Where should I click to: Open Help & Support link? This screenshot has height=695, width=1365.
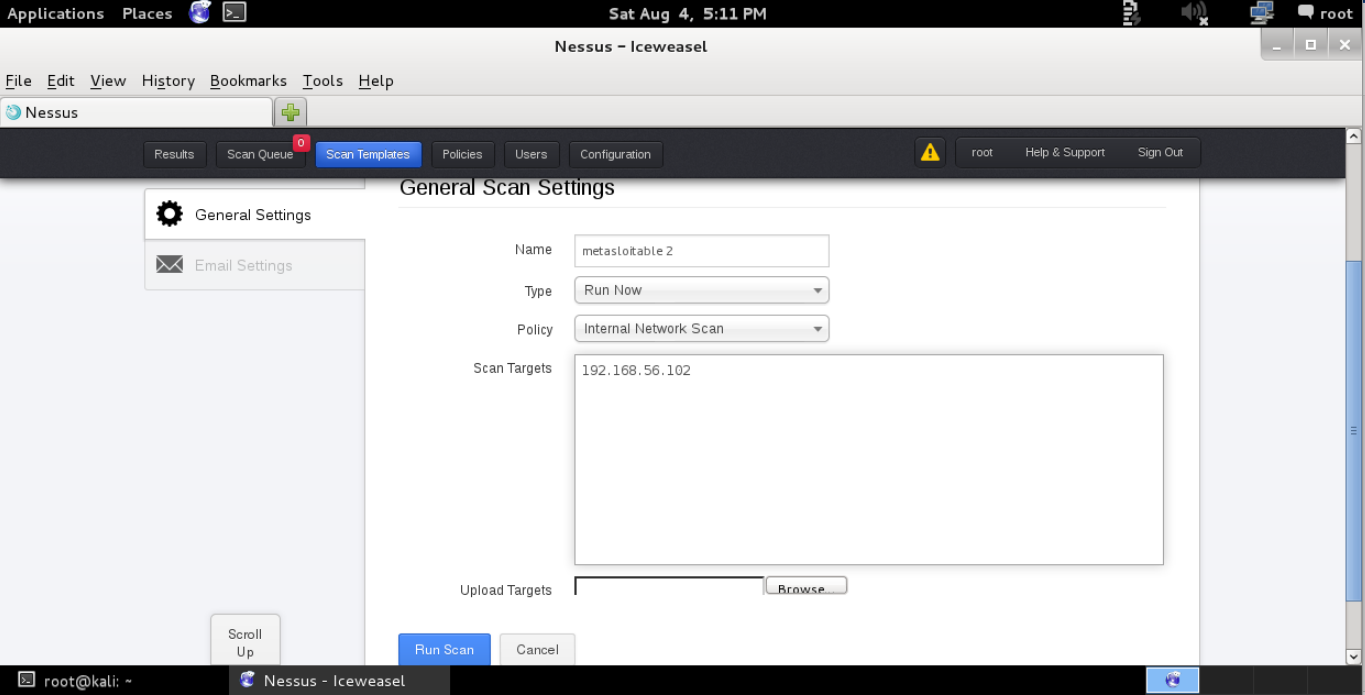point(1064,152)
